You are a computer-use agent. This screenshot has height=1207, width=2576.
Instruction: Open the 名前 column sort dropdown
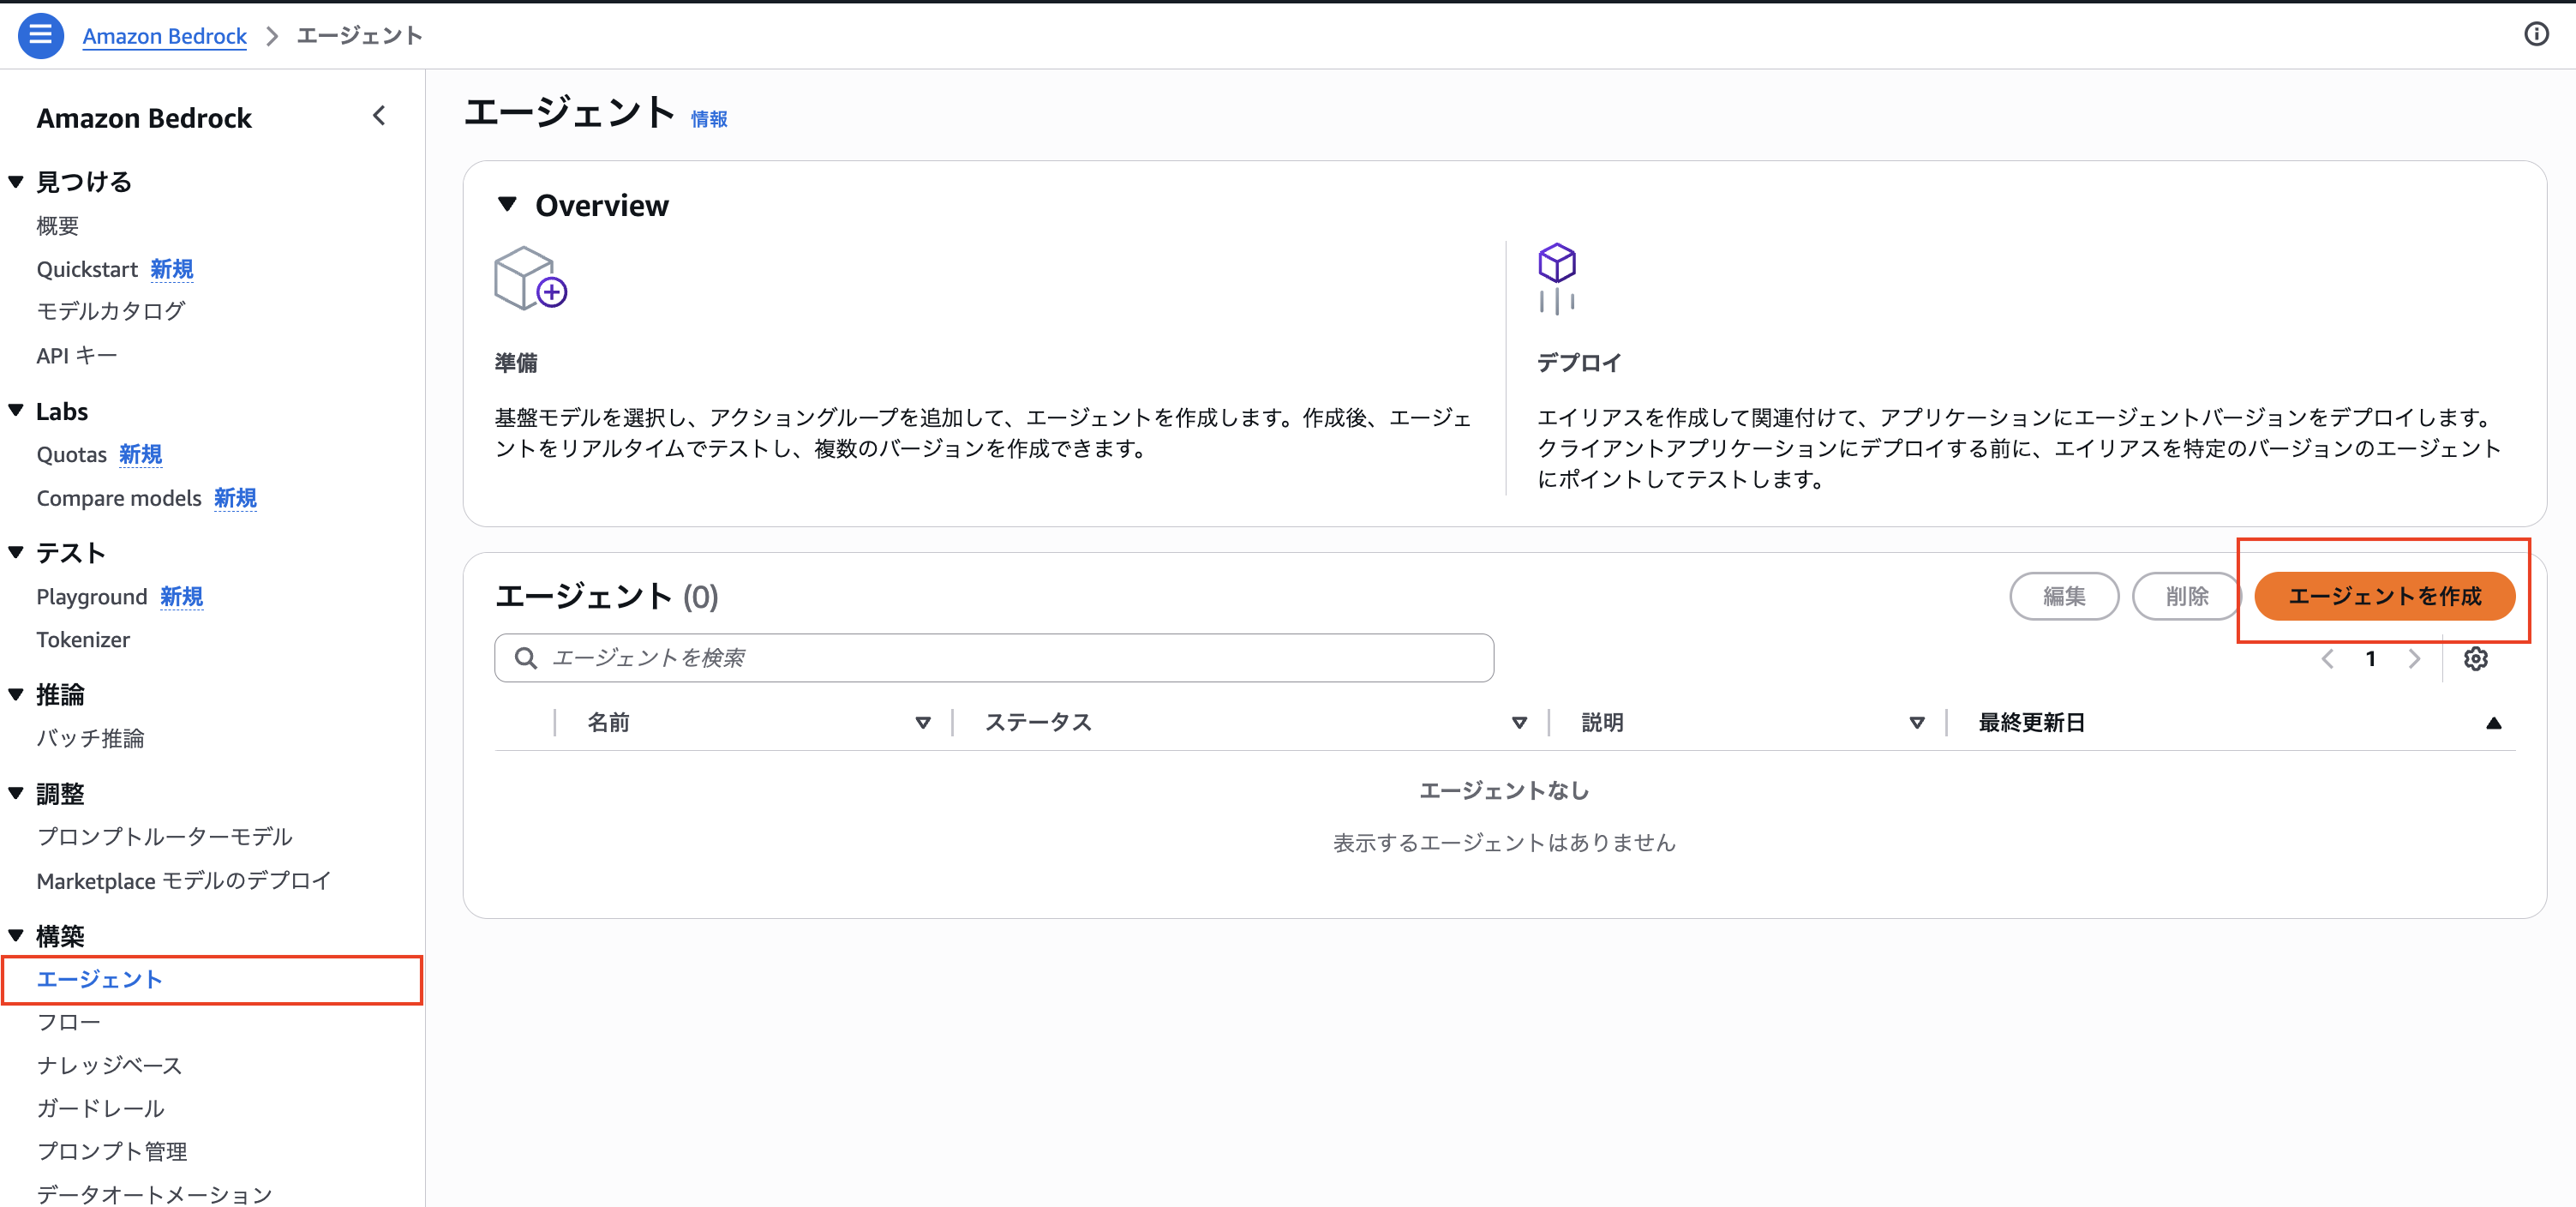pyautogui.click(x=922, y=722)
